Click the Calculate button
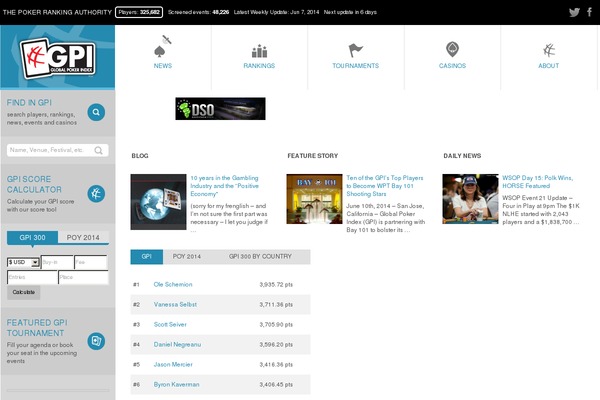600x400 pixels. (x=24, y=292)
